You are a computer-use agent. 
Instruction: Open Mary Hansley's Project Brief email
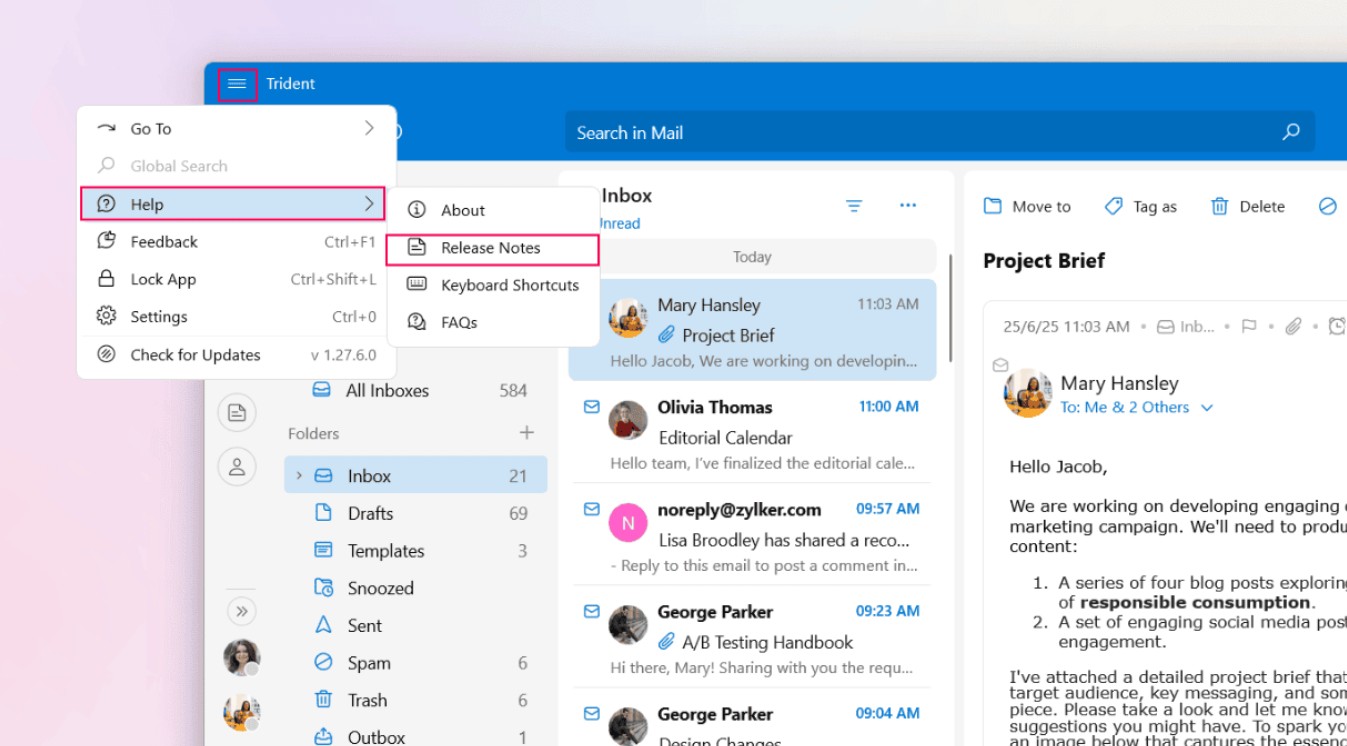[752, 330]
